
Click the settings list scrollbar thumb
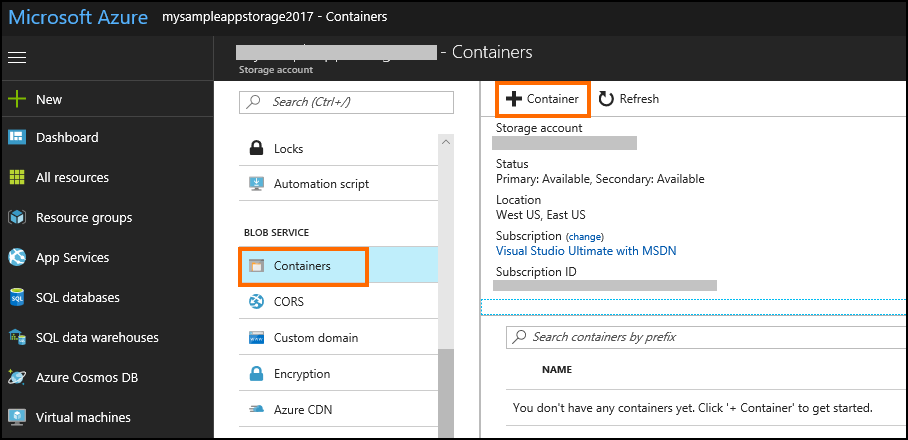(x=446, y=394)
